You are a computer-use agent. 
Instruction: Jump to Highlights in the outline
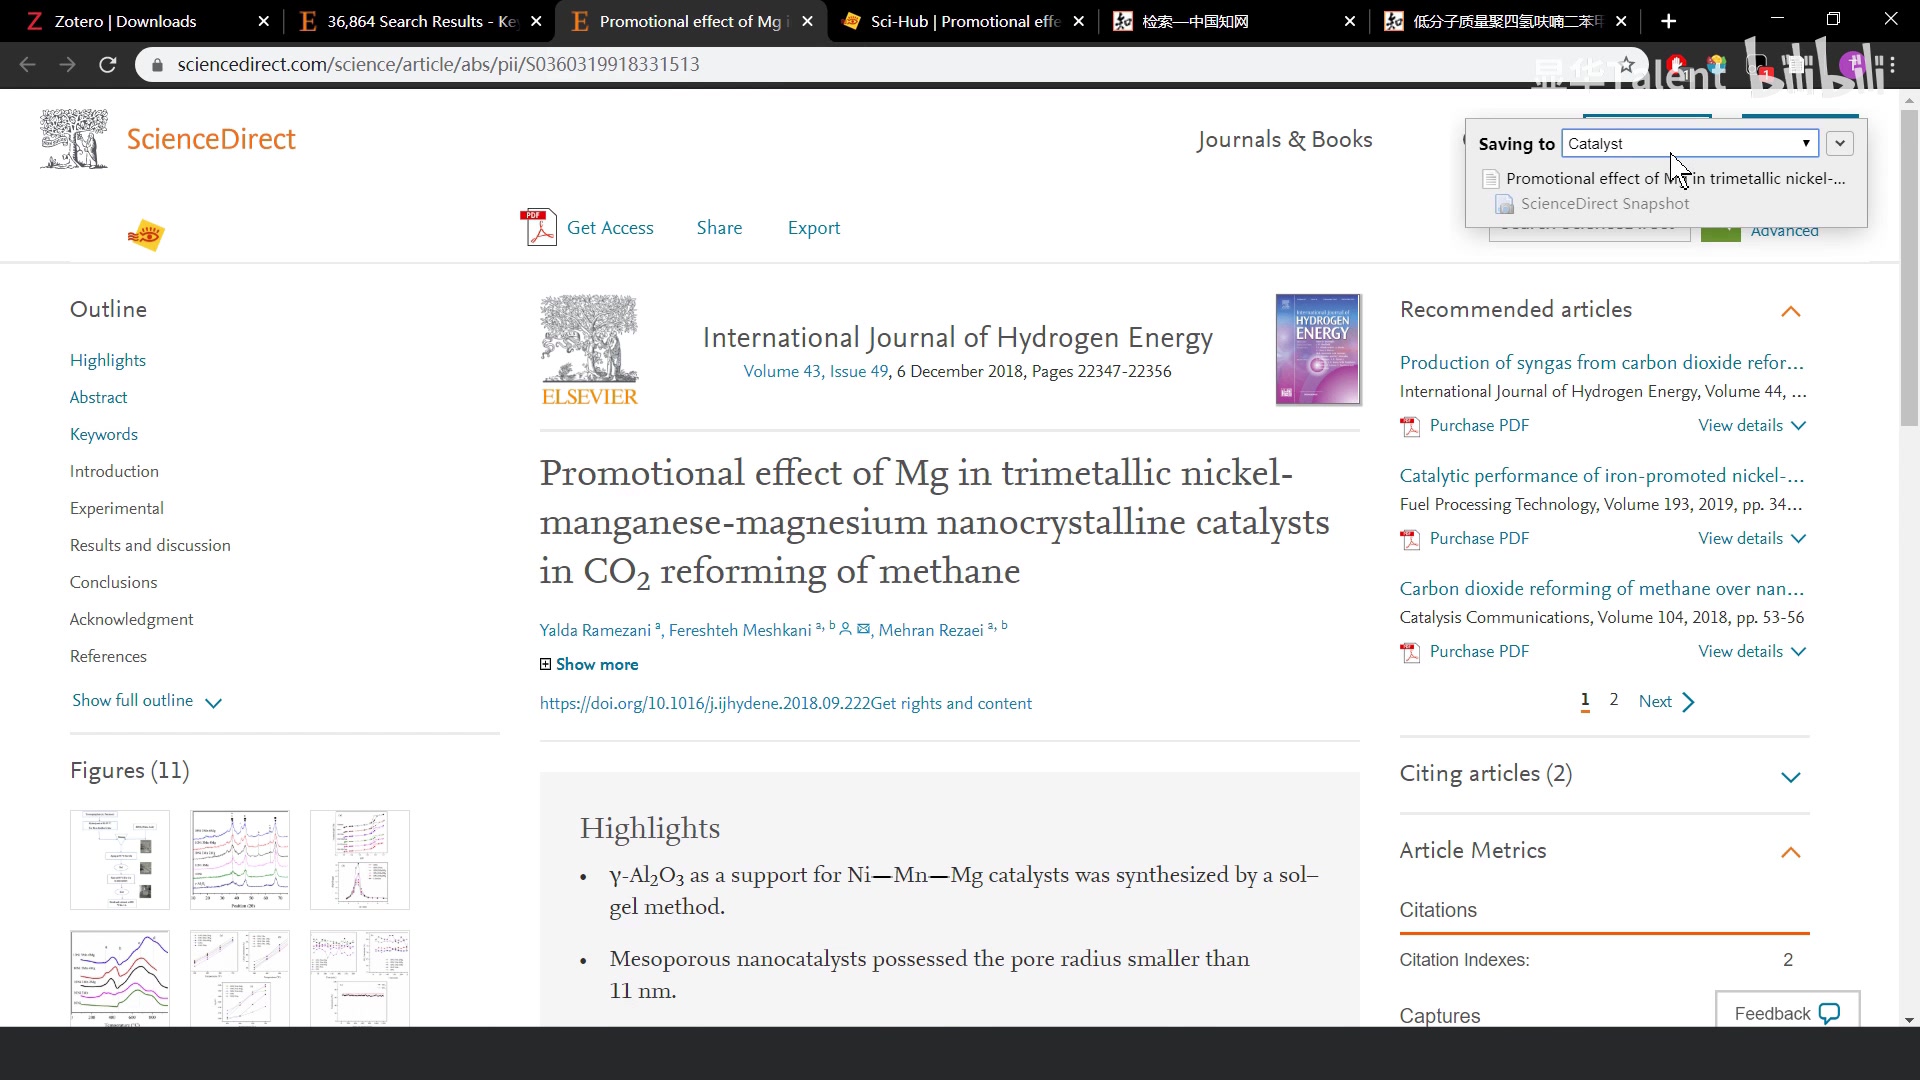click(108, 360)
